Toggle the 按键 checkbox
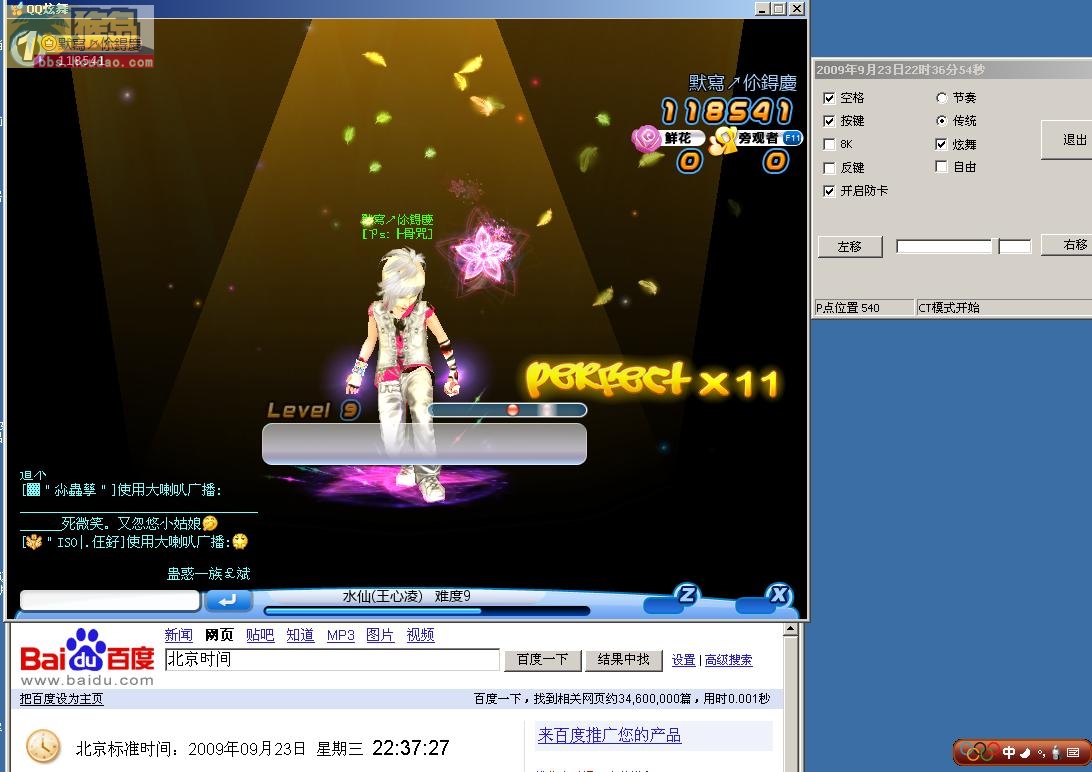This screenshot has height=772, width=1092. point(829,121)
